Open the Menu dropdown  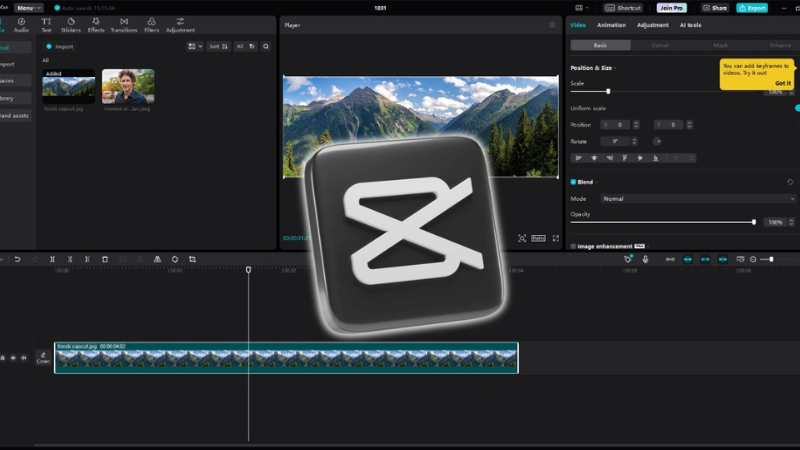(x=29, y=8)
